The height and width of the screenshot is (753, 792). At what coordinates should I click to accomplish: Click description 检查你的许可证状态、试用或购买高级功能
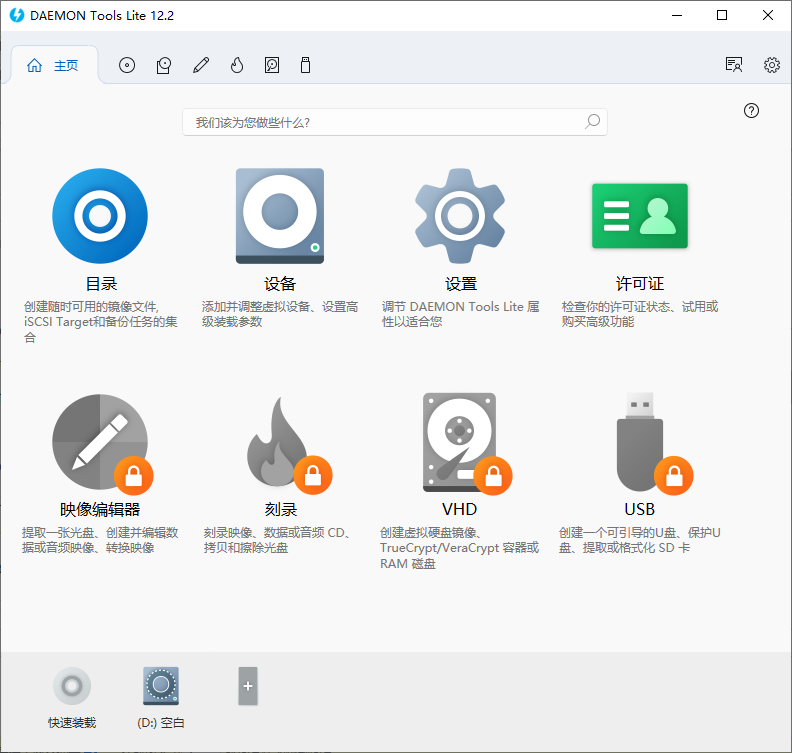(639, 314)
